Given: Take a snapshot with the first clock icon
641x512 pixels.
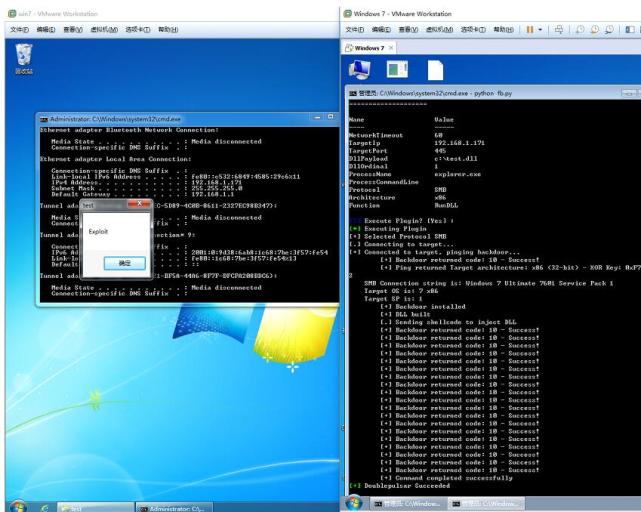Looking at the screenshot, I should coord(580,29).
